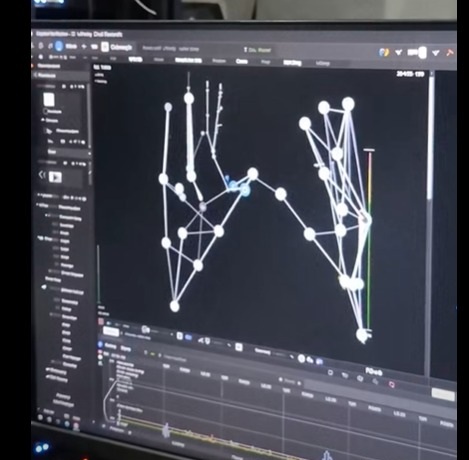Click the white rectangular button below viewport's left corner
This screenshot has height=460, width=469.
(x=111, y=331)
